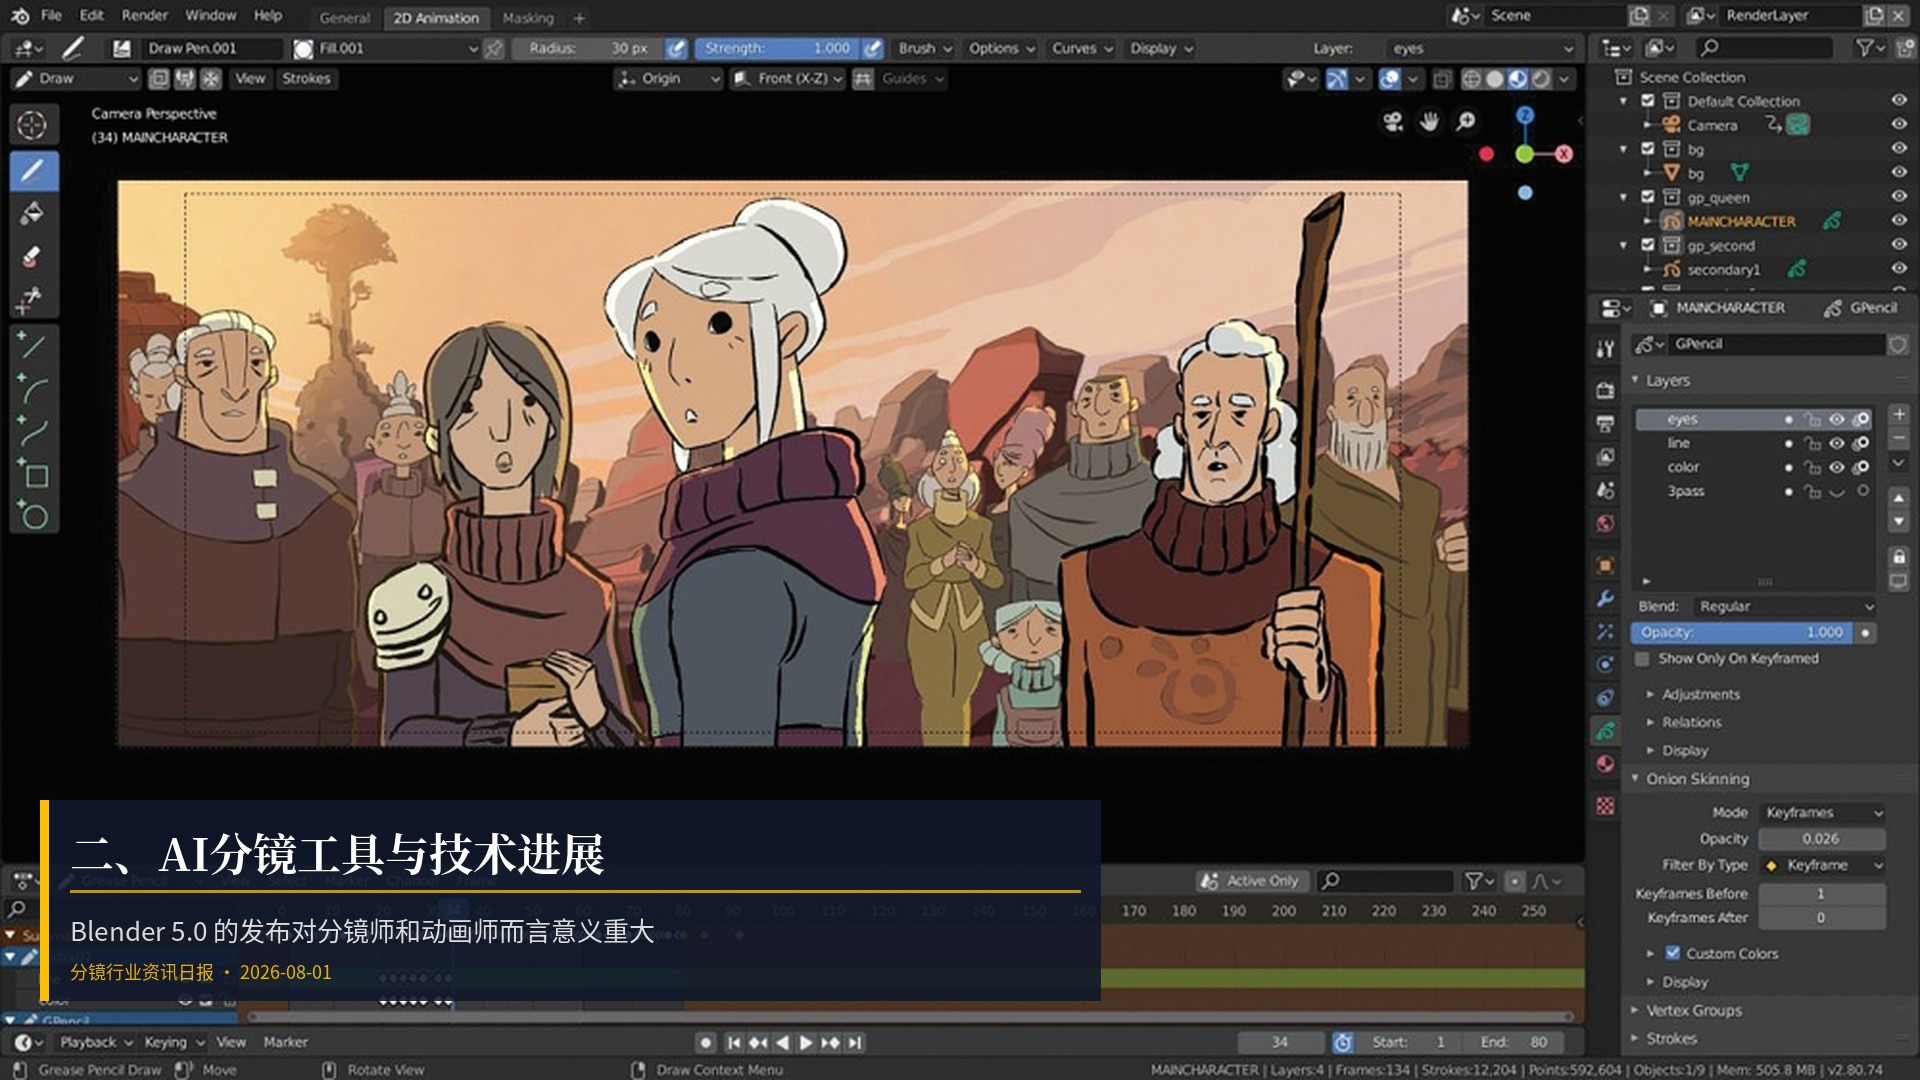This screenshot has width=1920, height=1080.
Task: Play the animation forward
Action: pyautogui.click(x=806, y=1042)
